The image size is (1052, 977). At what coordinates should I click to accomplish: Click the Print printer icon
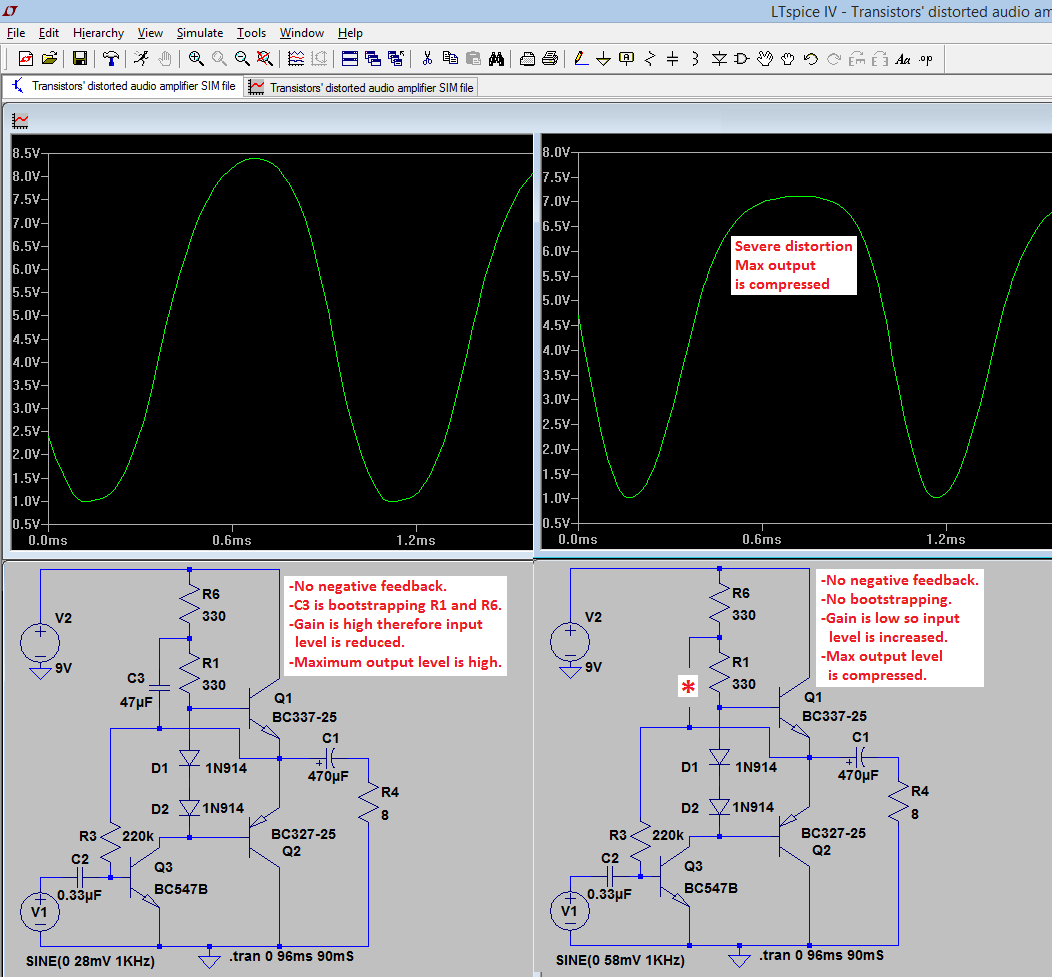[x=550, y=59]
